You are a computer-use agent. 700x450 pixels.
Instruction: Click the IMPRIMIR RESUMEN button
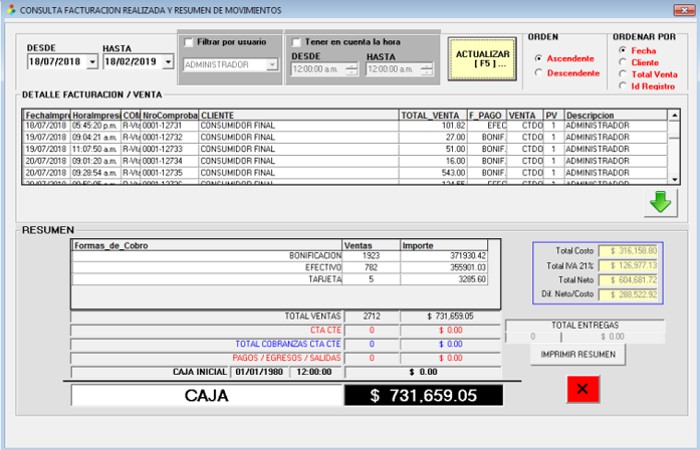coord(577,354)
